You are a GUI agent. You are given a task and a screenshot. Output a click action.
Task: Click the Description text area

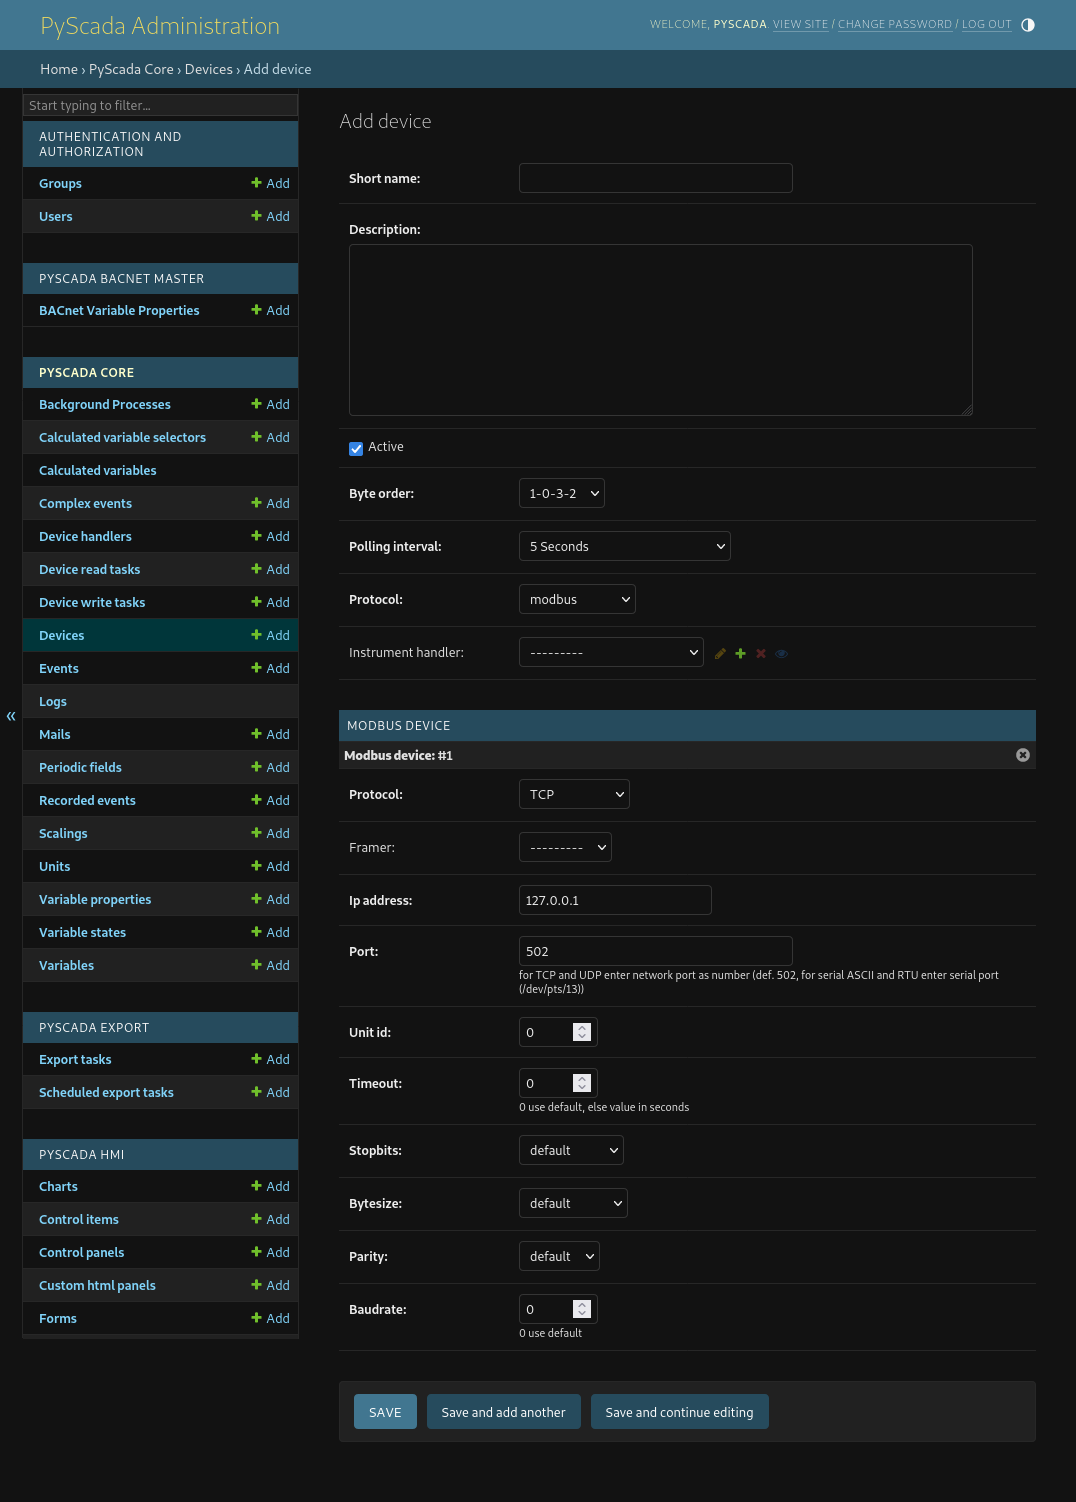(x=661, y=330)
